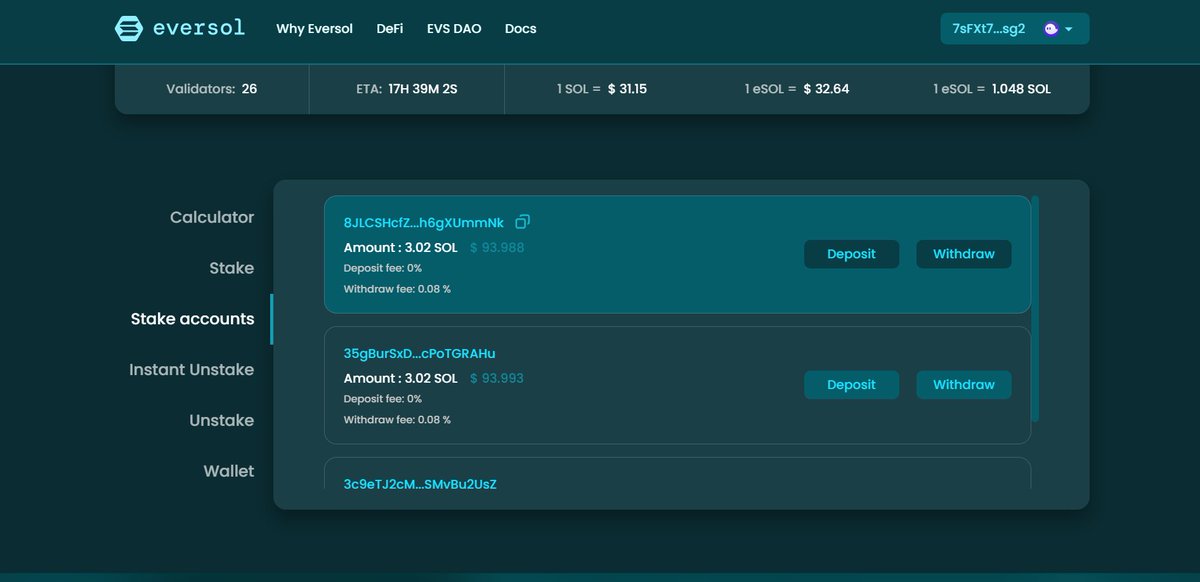Click the 35gBurSxD...cPoTGRAHu address link
Viewport: 1200px width, 582px height.
[x=419, y=353]
